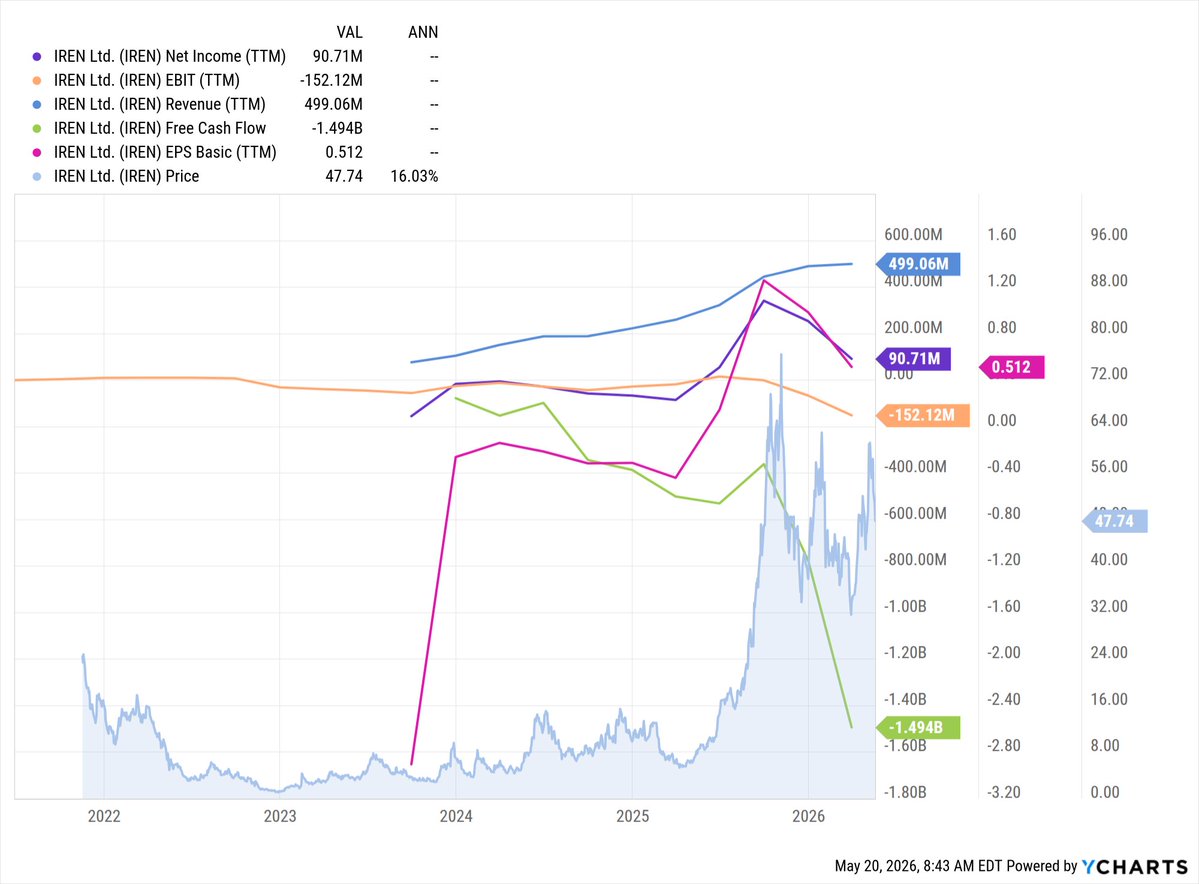Click the -1.00B y-axis label
Image resolution: width=1199 pixels, height=884 pixels.
click(905, 606)
